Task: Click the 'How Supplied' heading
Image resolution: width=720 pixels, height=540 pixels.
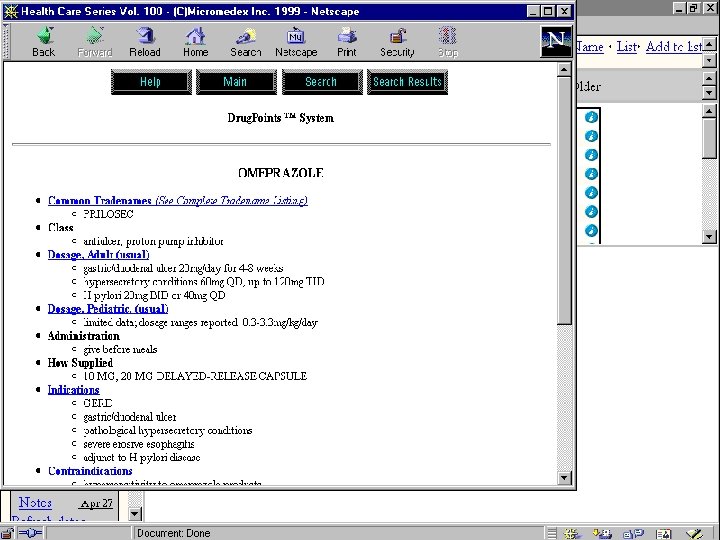Action: (80, 363)
